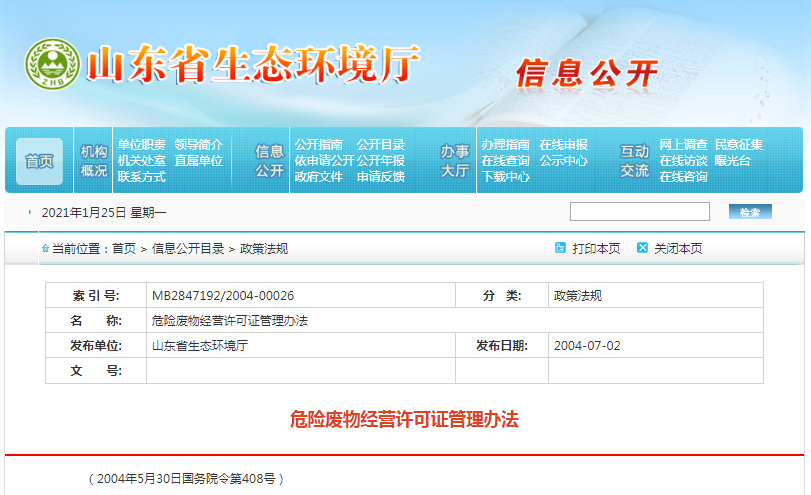This screenshot has width=811, height=495.
Task: Select index number MB2847192/2004-00026
Action: pos(223,296)
